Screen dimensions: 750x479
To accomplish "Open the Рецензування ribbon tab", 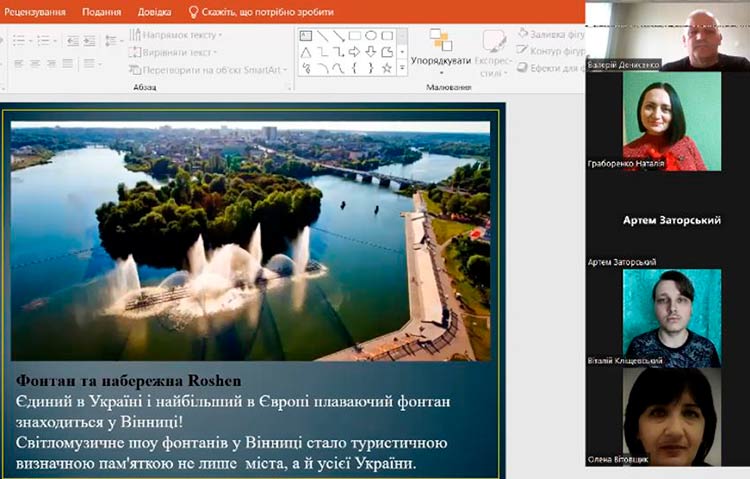I will coord(34,12).
